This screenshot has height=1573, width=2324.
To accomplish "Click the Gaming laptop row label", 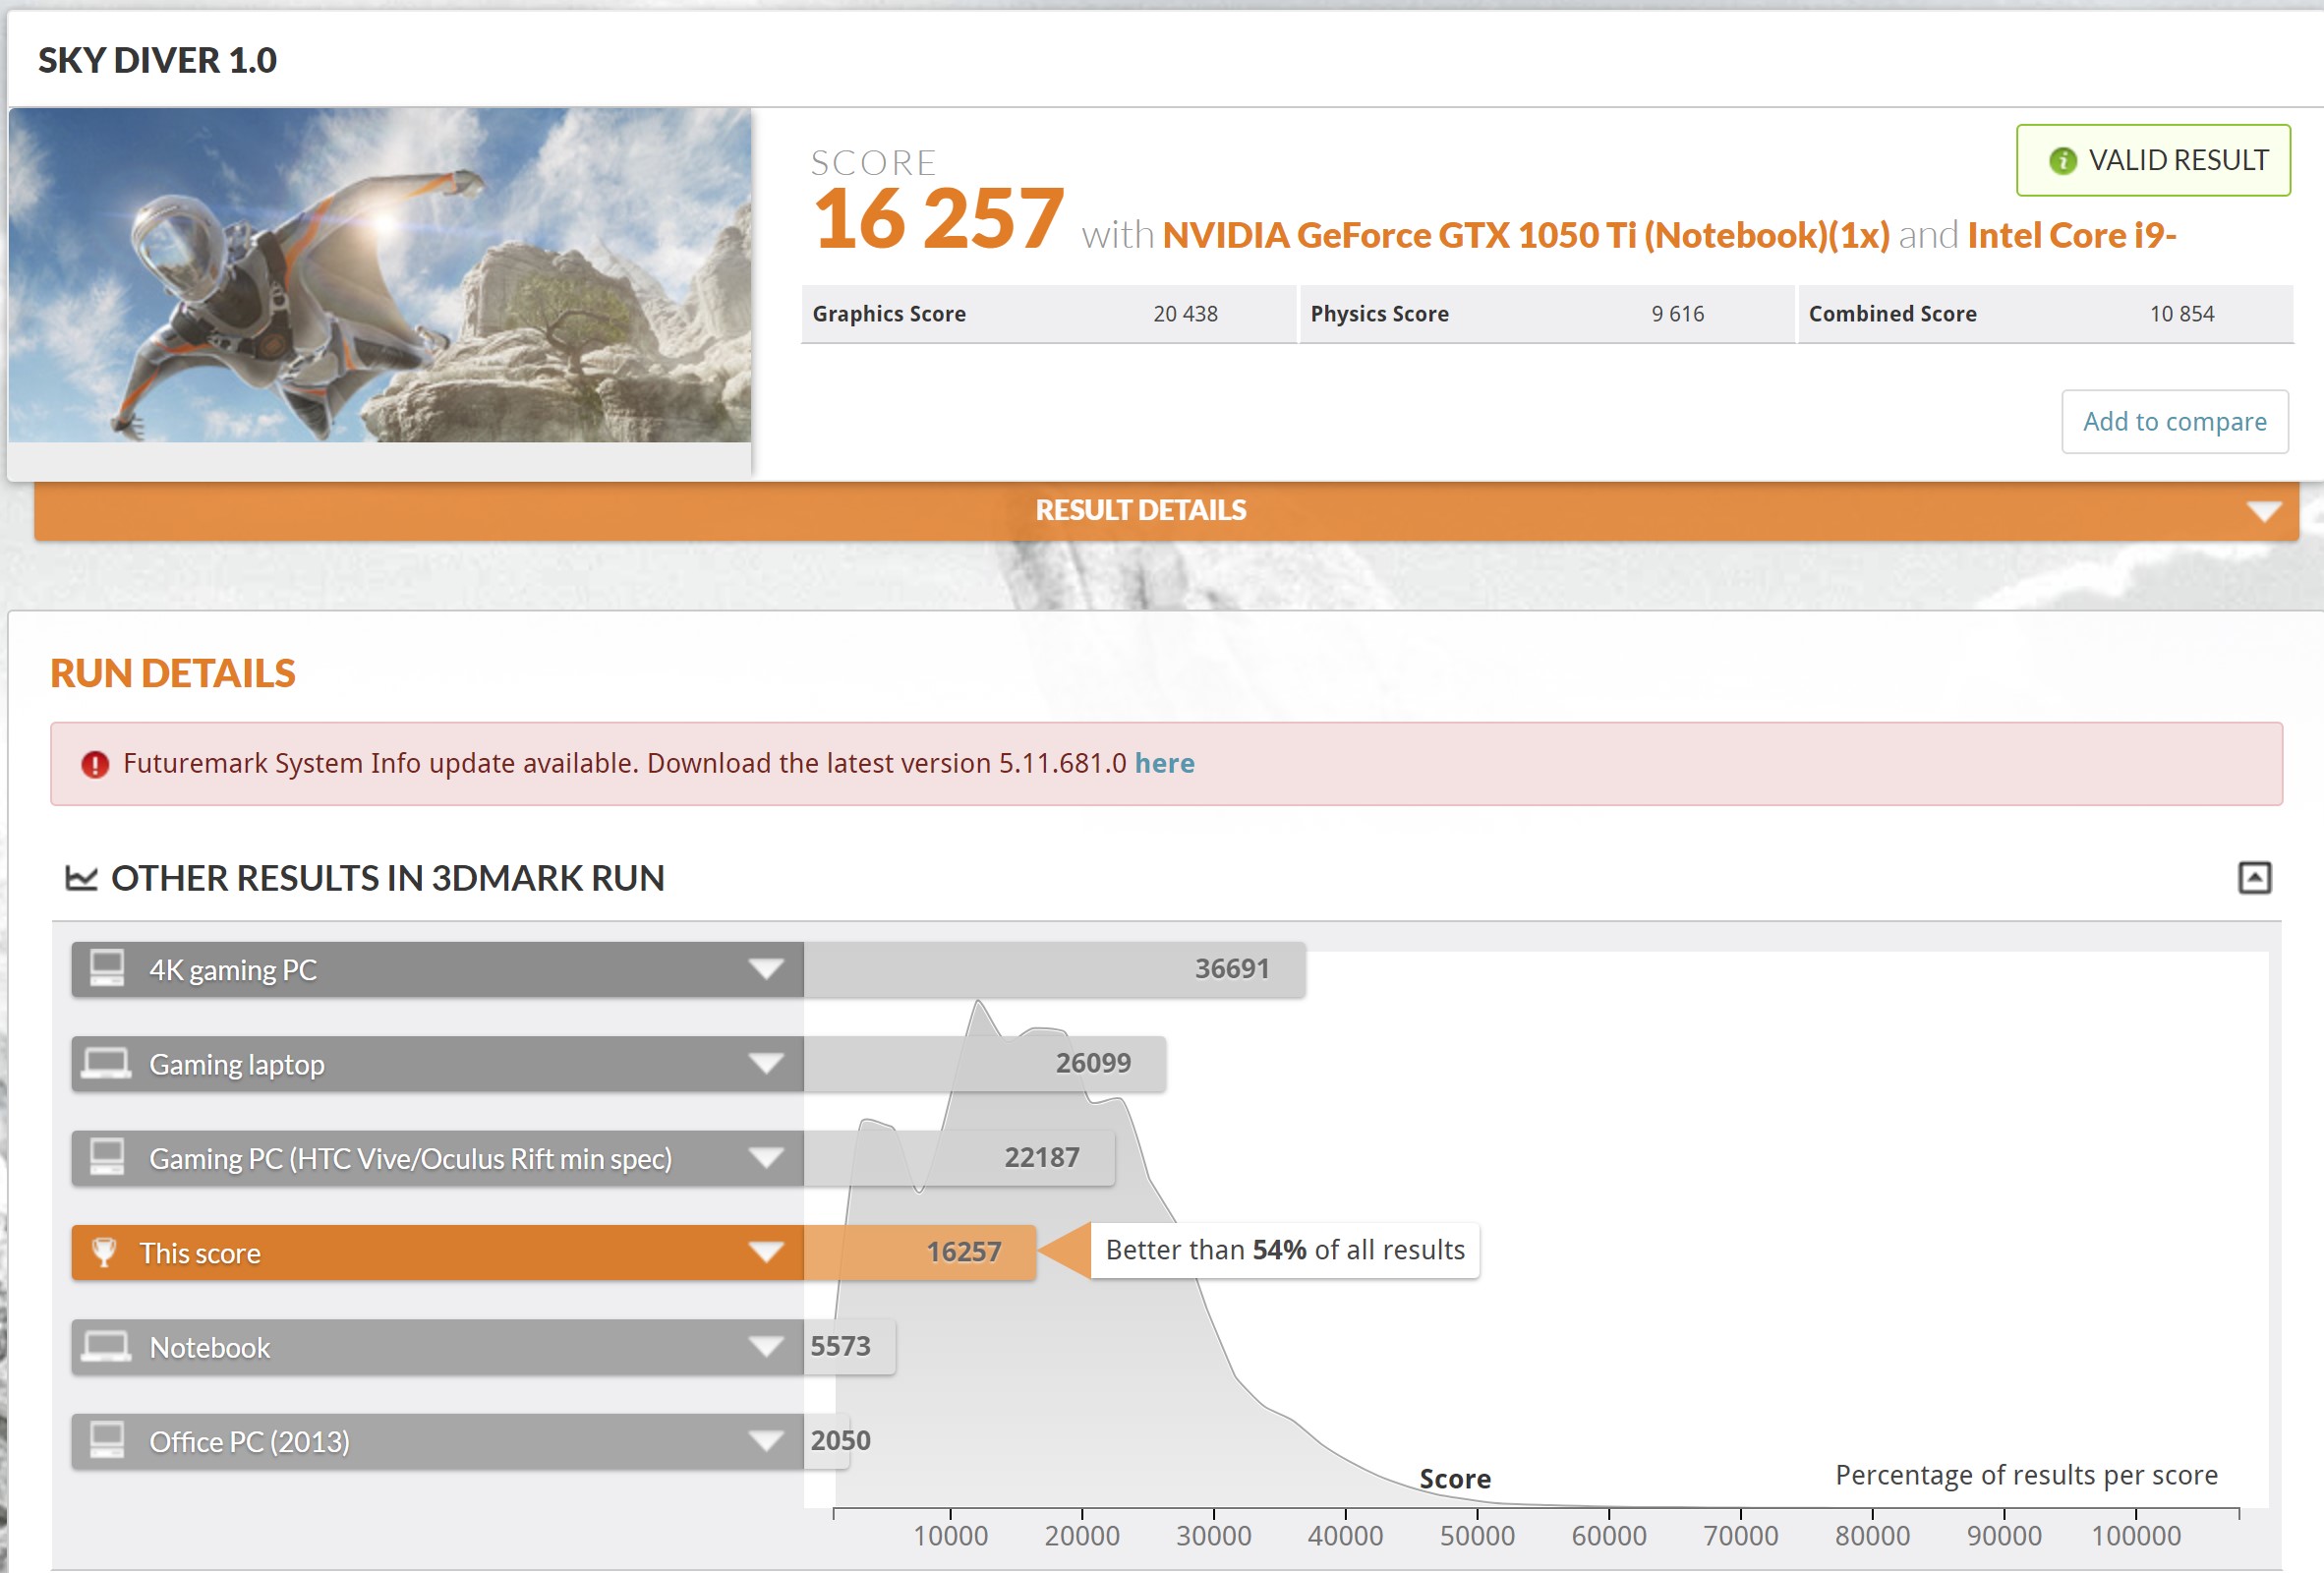I will 237,1064.
